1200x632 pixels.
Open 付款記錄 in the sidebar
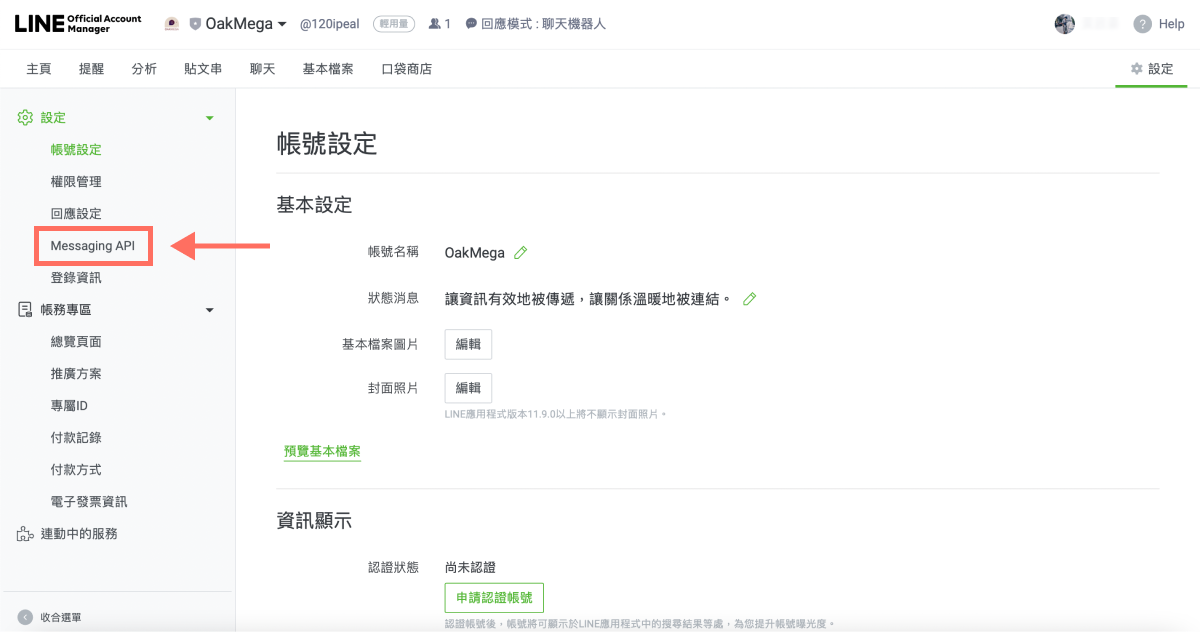76,438
